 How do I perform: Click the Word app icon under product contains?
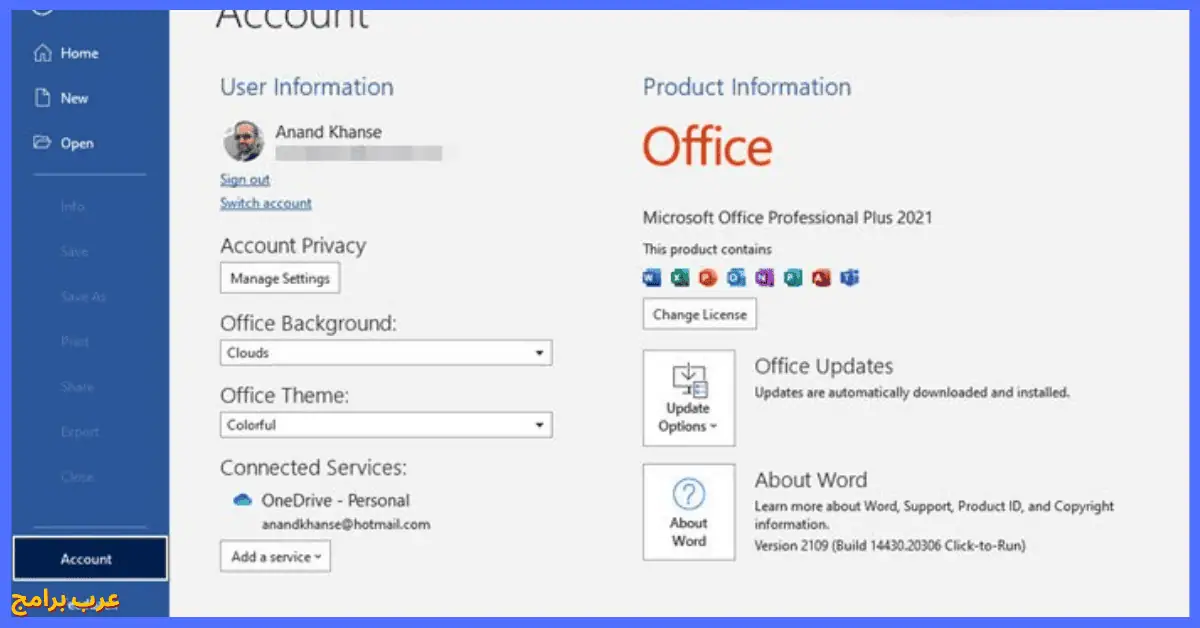(x=652, y=277)
